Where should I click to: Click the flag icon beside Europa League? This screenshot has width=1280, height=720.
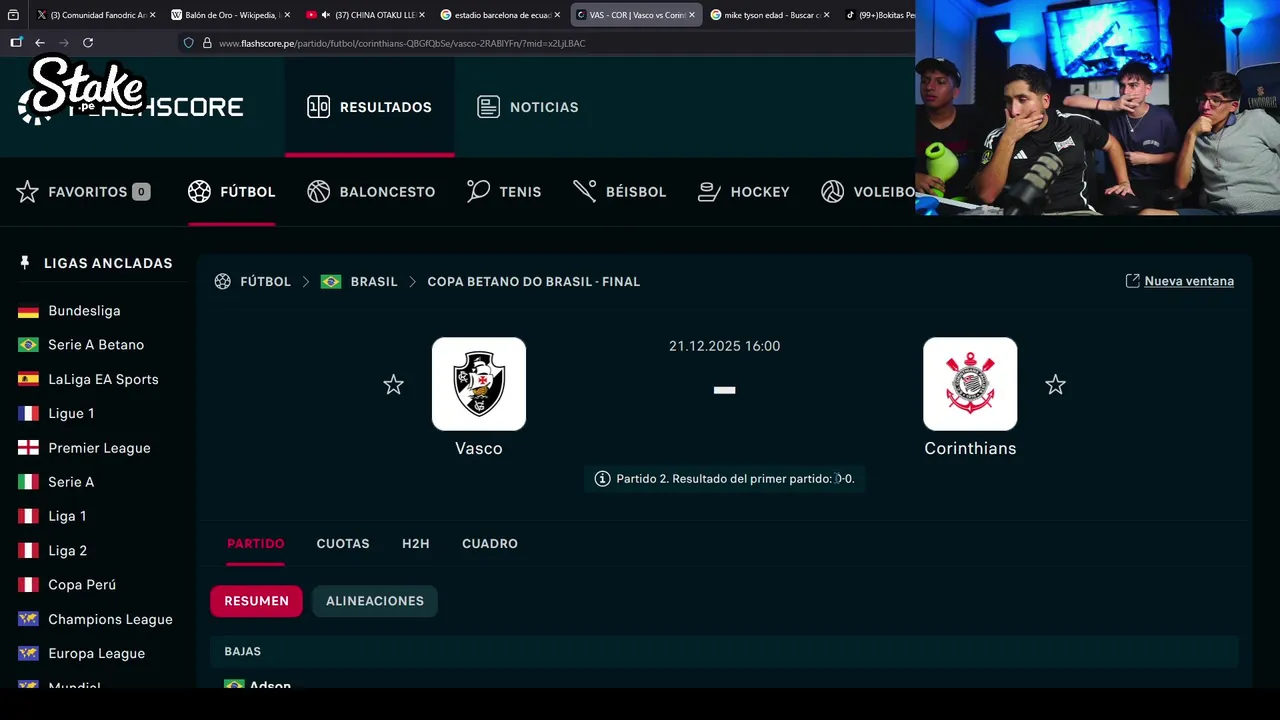click(29, 653)
